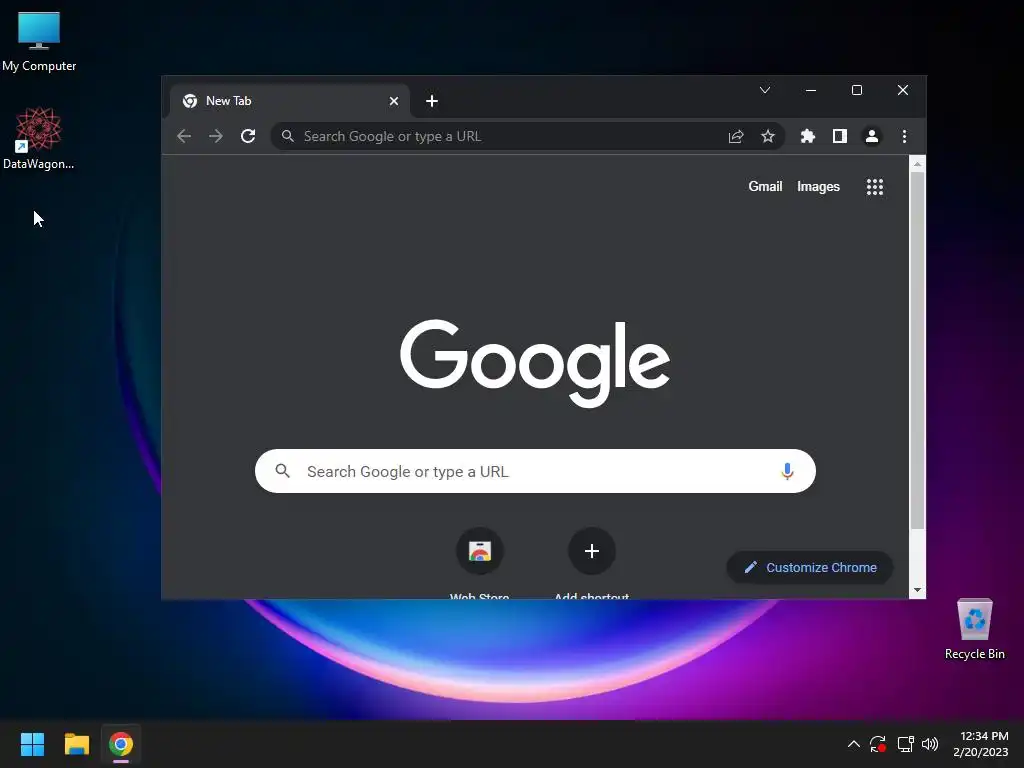
Task: Open a new tab with the plus button
Action: [432, 101]
